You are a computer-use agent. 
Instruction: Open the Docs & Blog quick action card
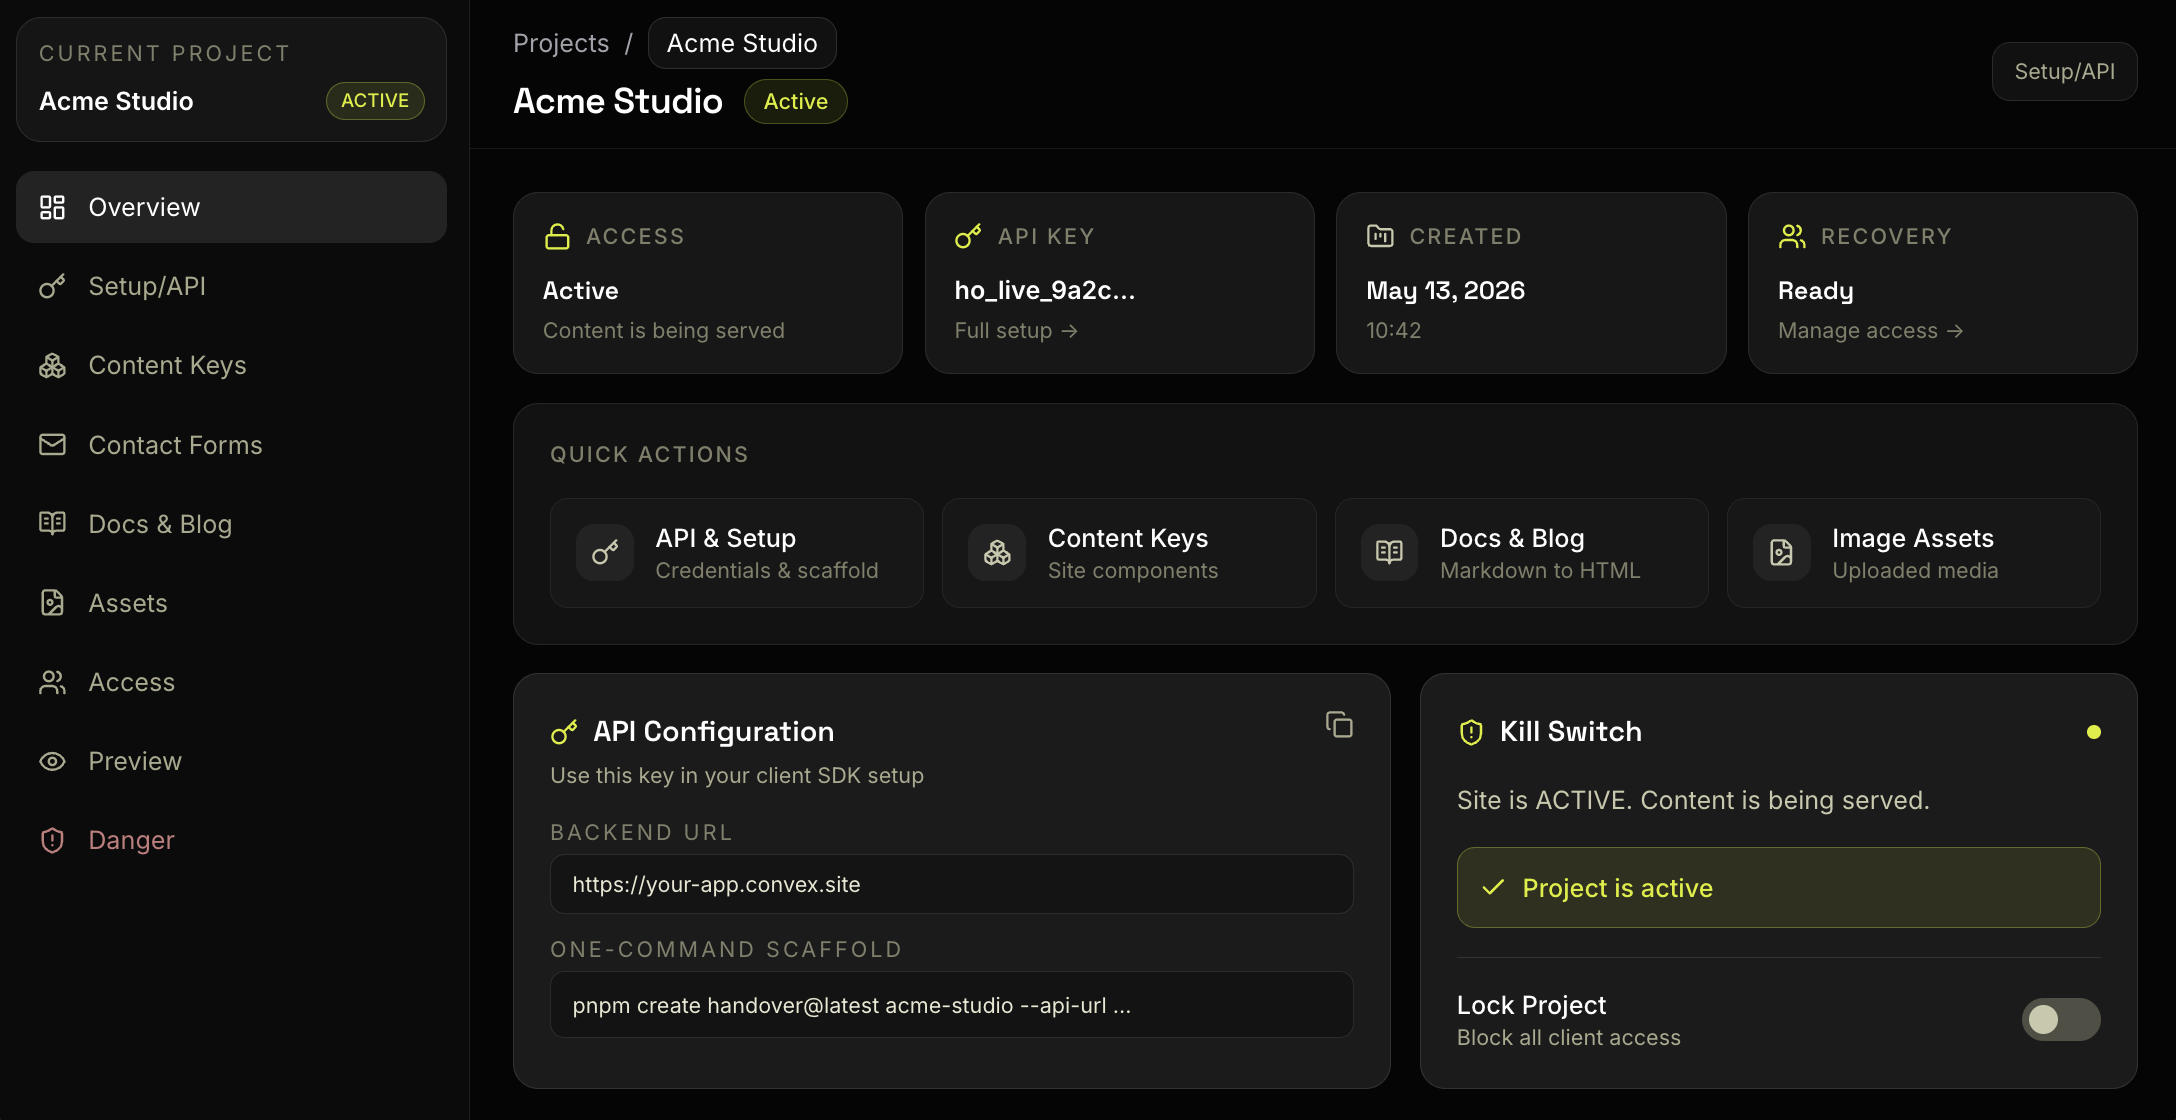point(1521,553)
